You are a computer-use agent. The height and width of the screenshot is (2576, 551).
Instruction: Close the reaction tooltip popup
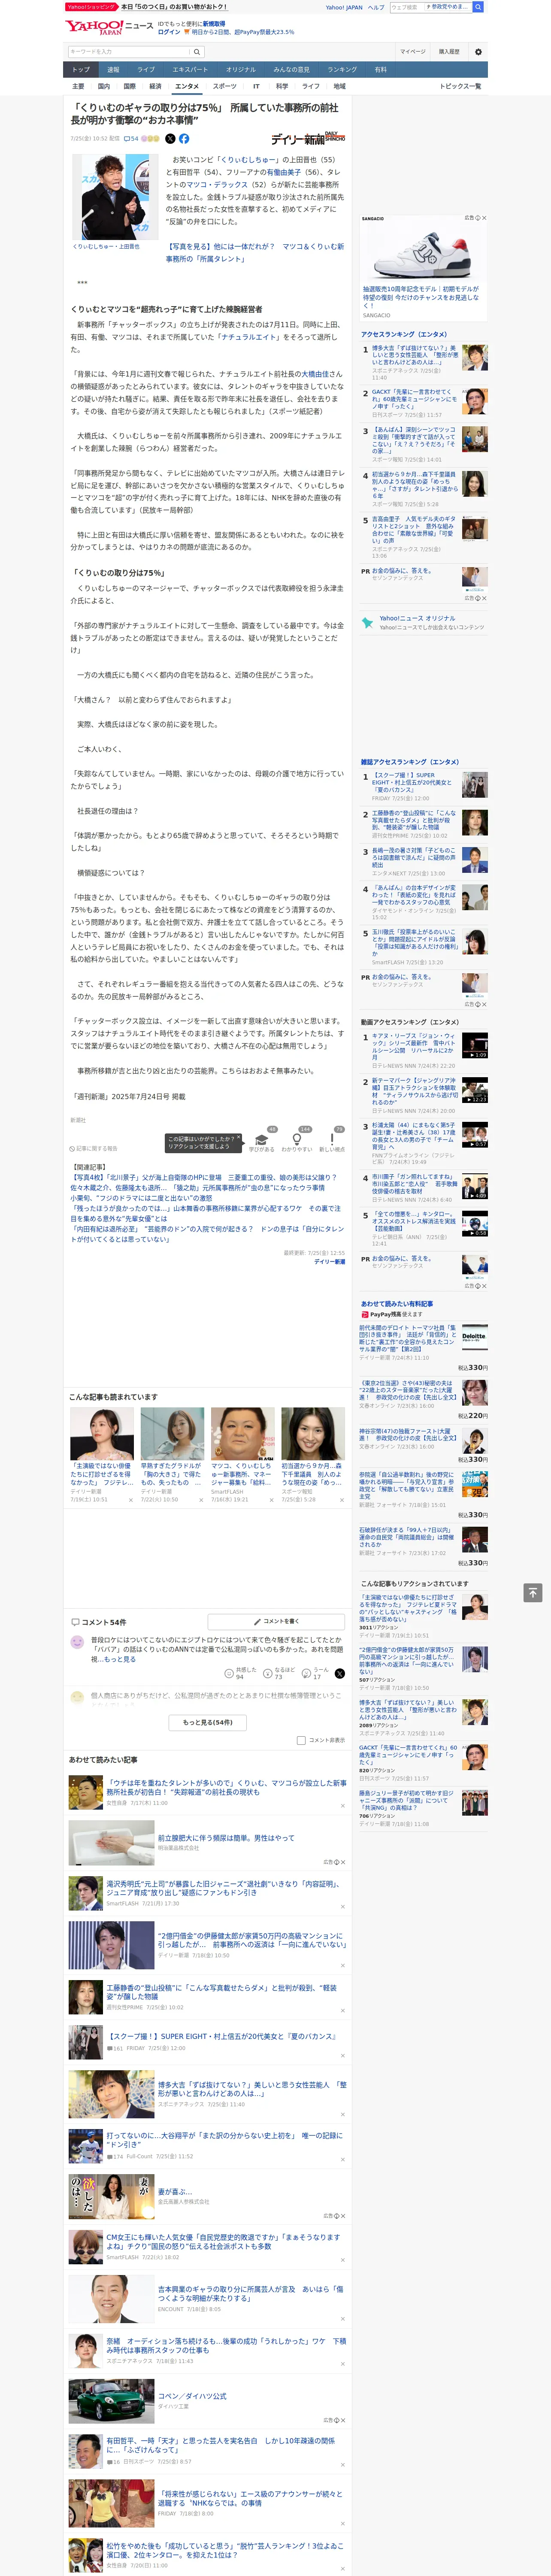coord(238,1137)
